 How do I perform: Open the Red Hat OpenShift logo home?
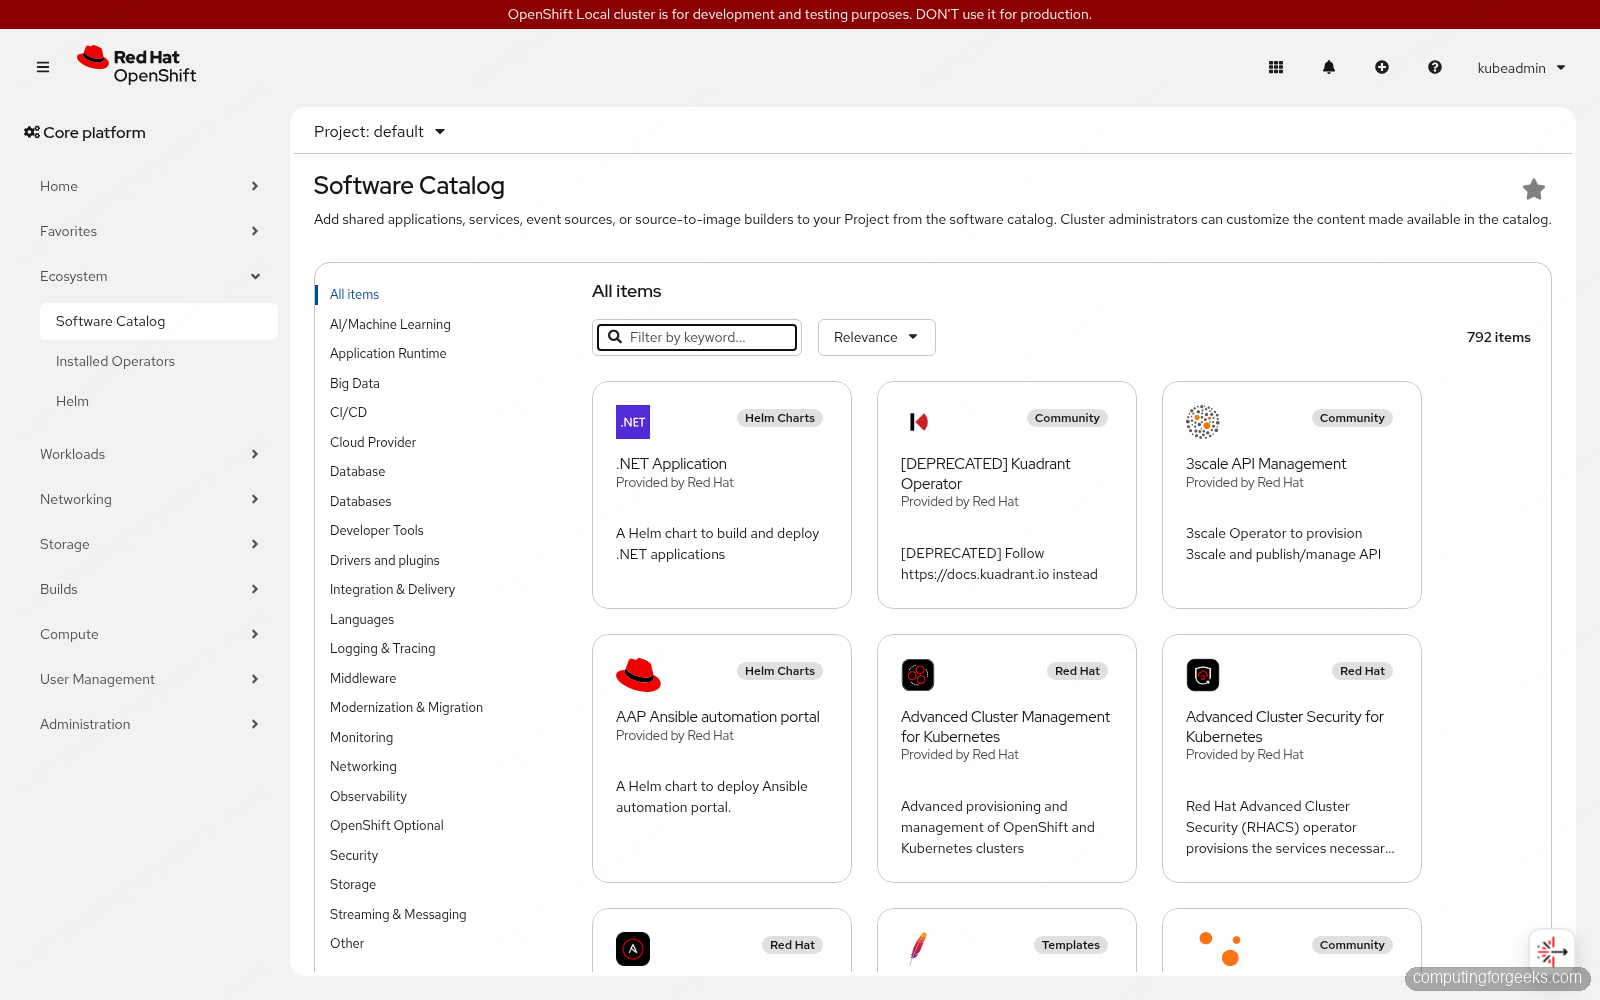pyautogui.click(x=137, y=66)
